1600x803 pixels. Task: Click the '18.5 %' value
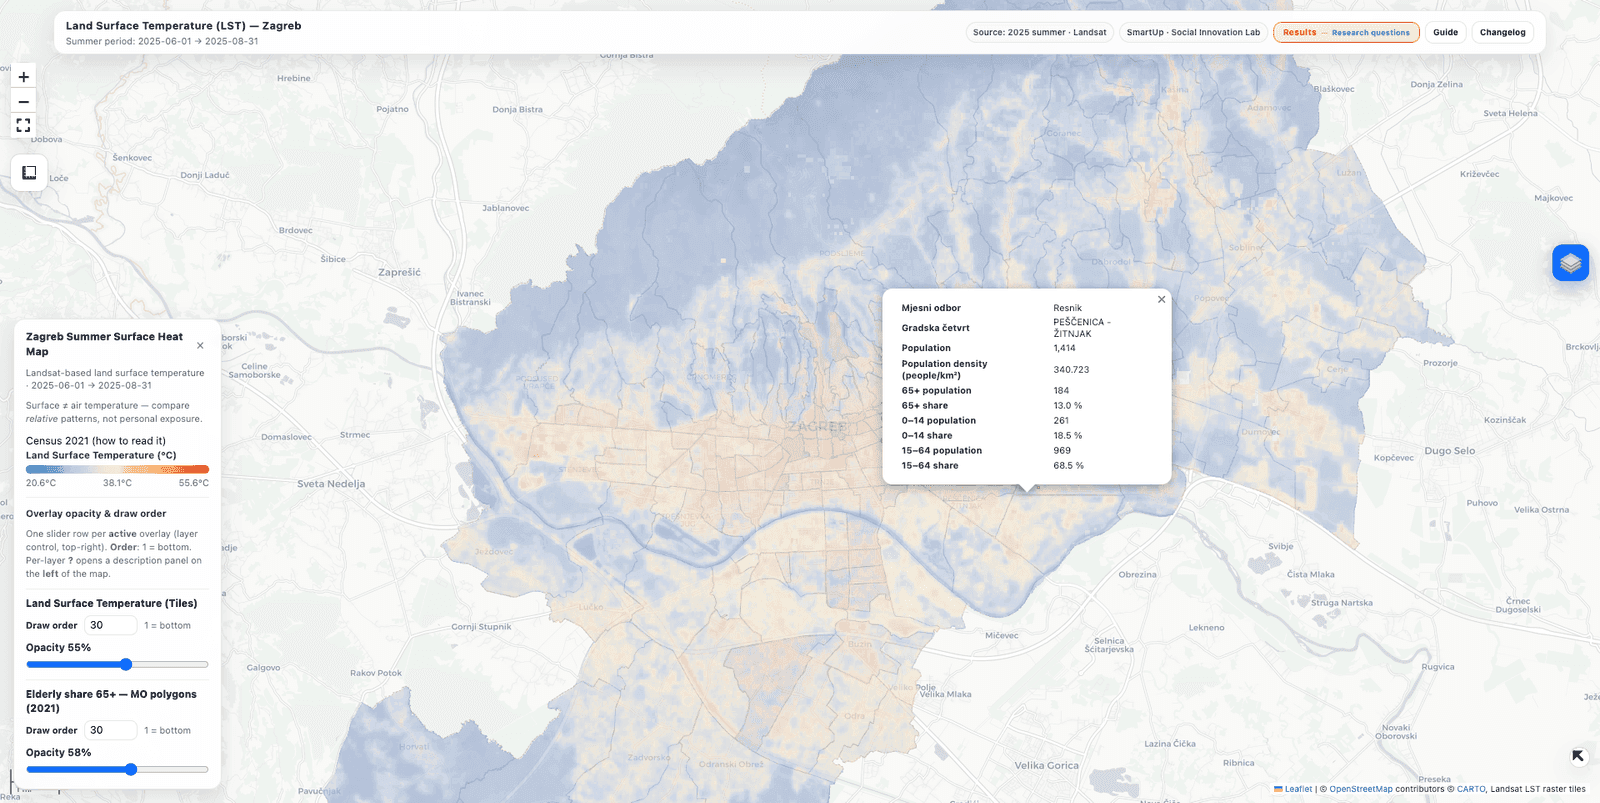[1067, 436]
